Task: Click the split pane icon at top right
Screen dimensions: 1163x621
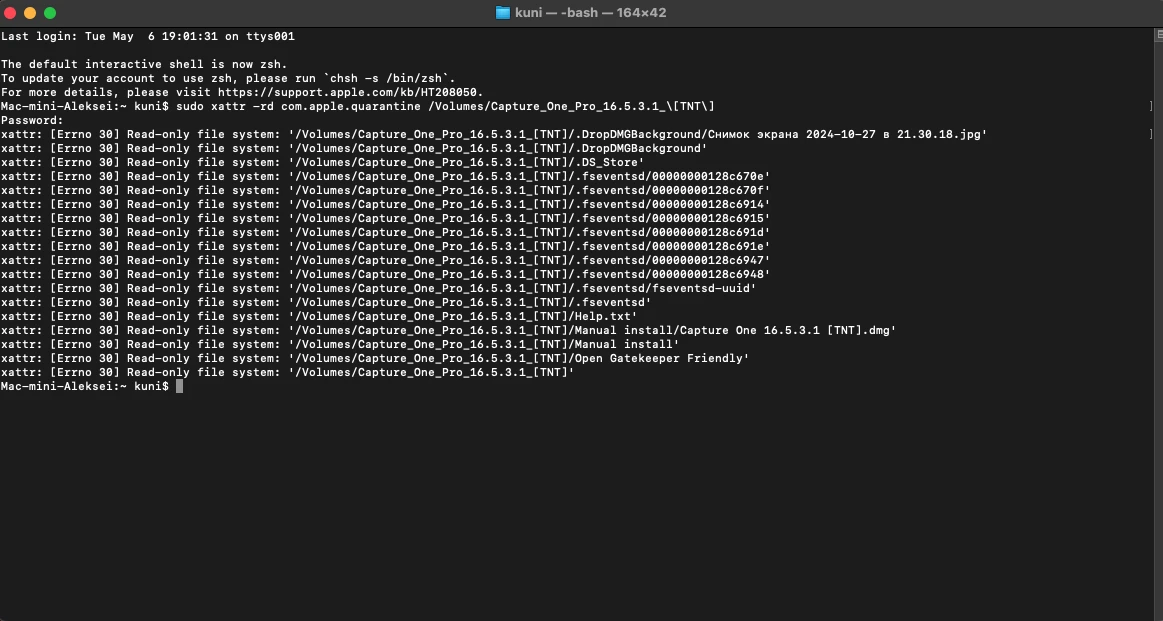Action: point(1159,35)
